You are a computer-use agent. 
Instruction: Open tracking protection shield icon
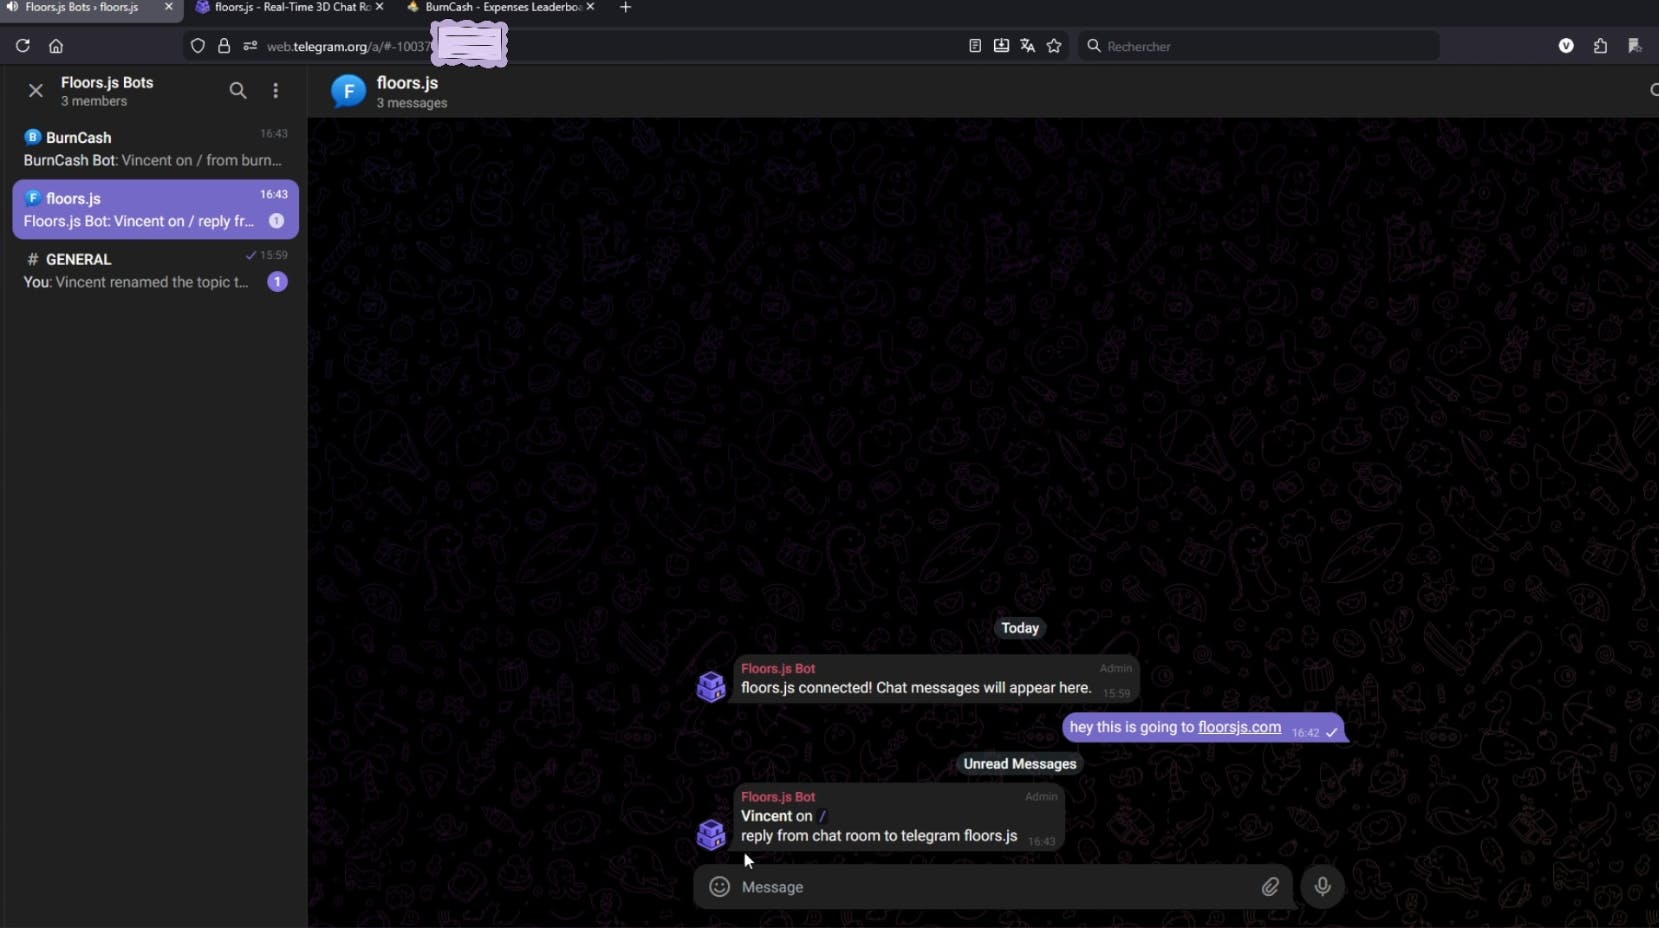click(x=198, y=46)
